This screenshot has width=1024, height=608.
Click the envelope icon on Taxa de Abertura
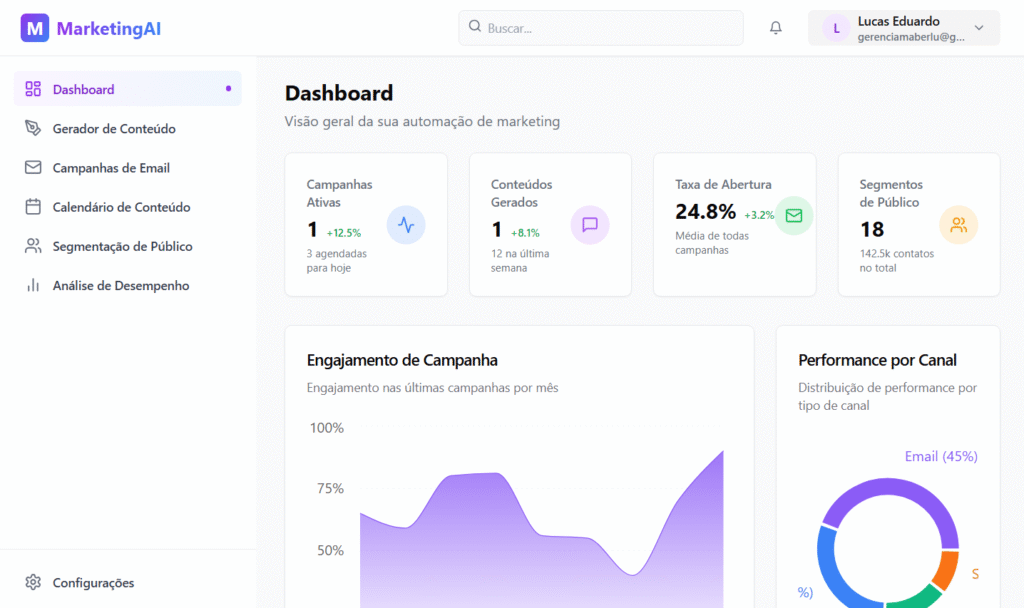(x=794, y=216)
